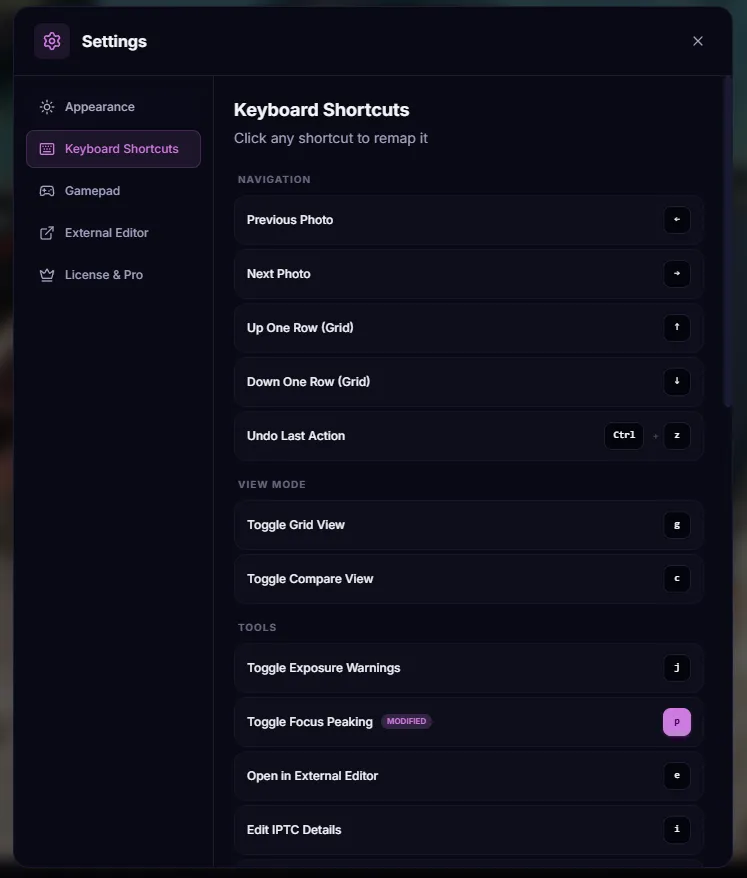Click the external link icon beside External Editor
The width and height of the screenshot is (747, 878).
pyautogui.click(x=47, y=233)
